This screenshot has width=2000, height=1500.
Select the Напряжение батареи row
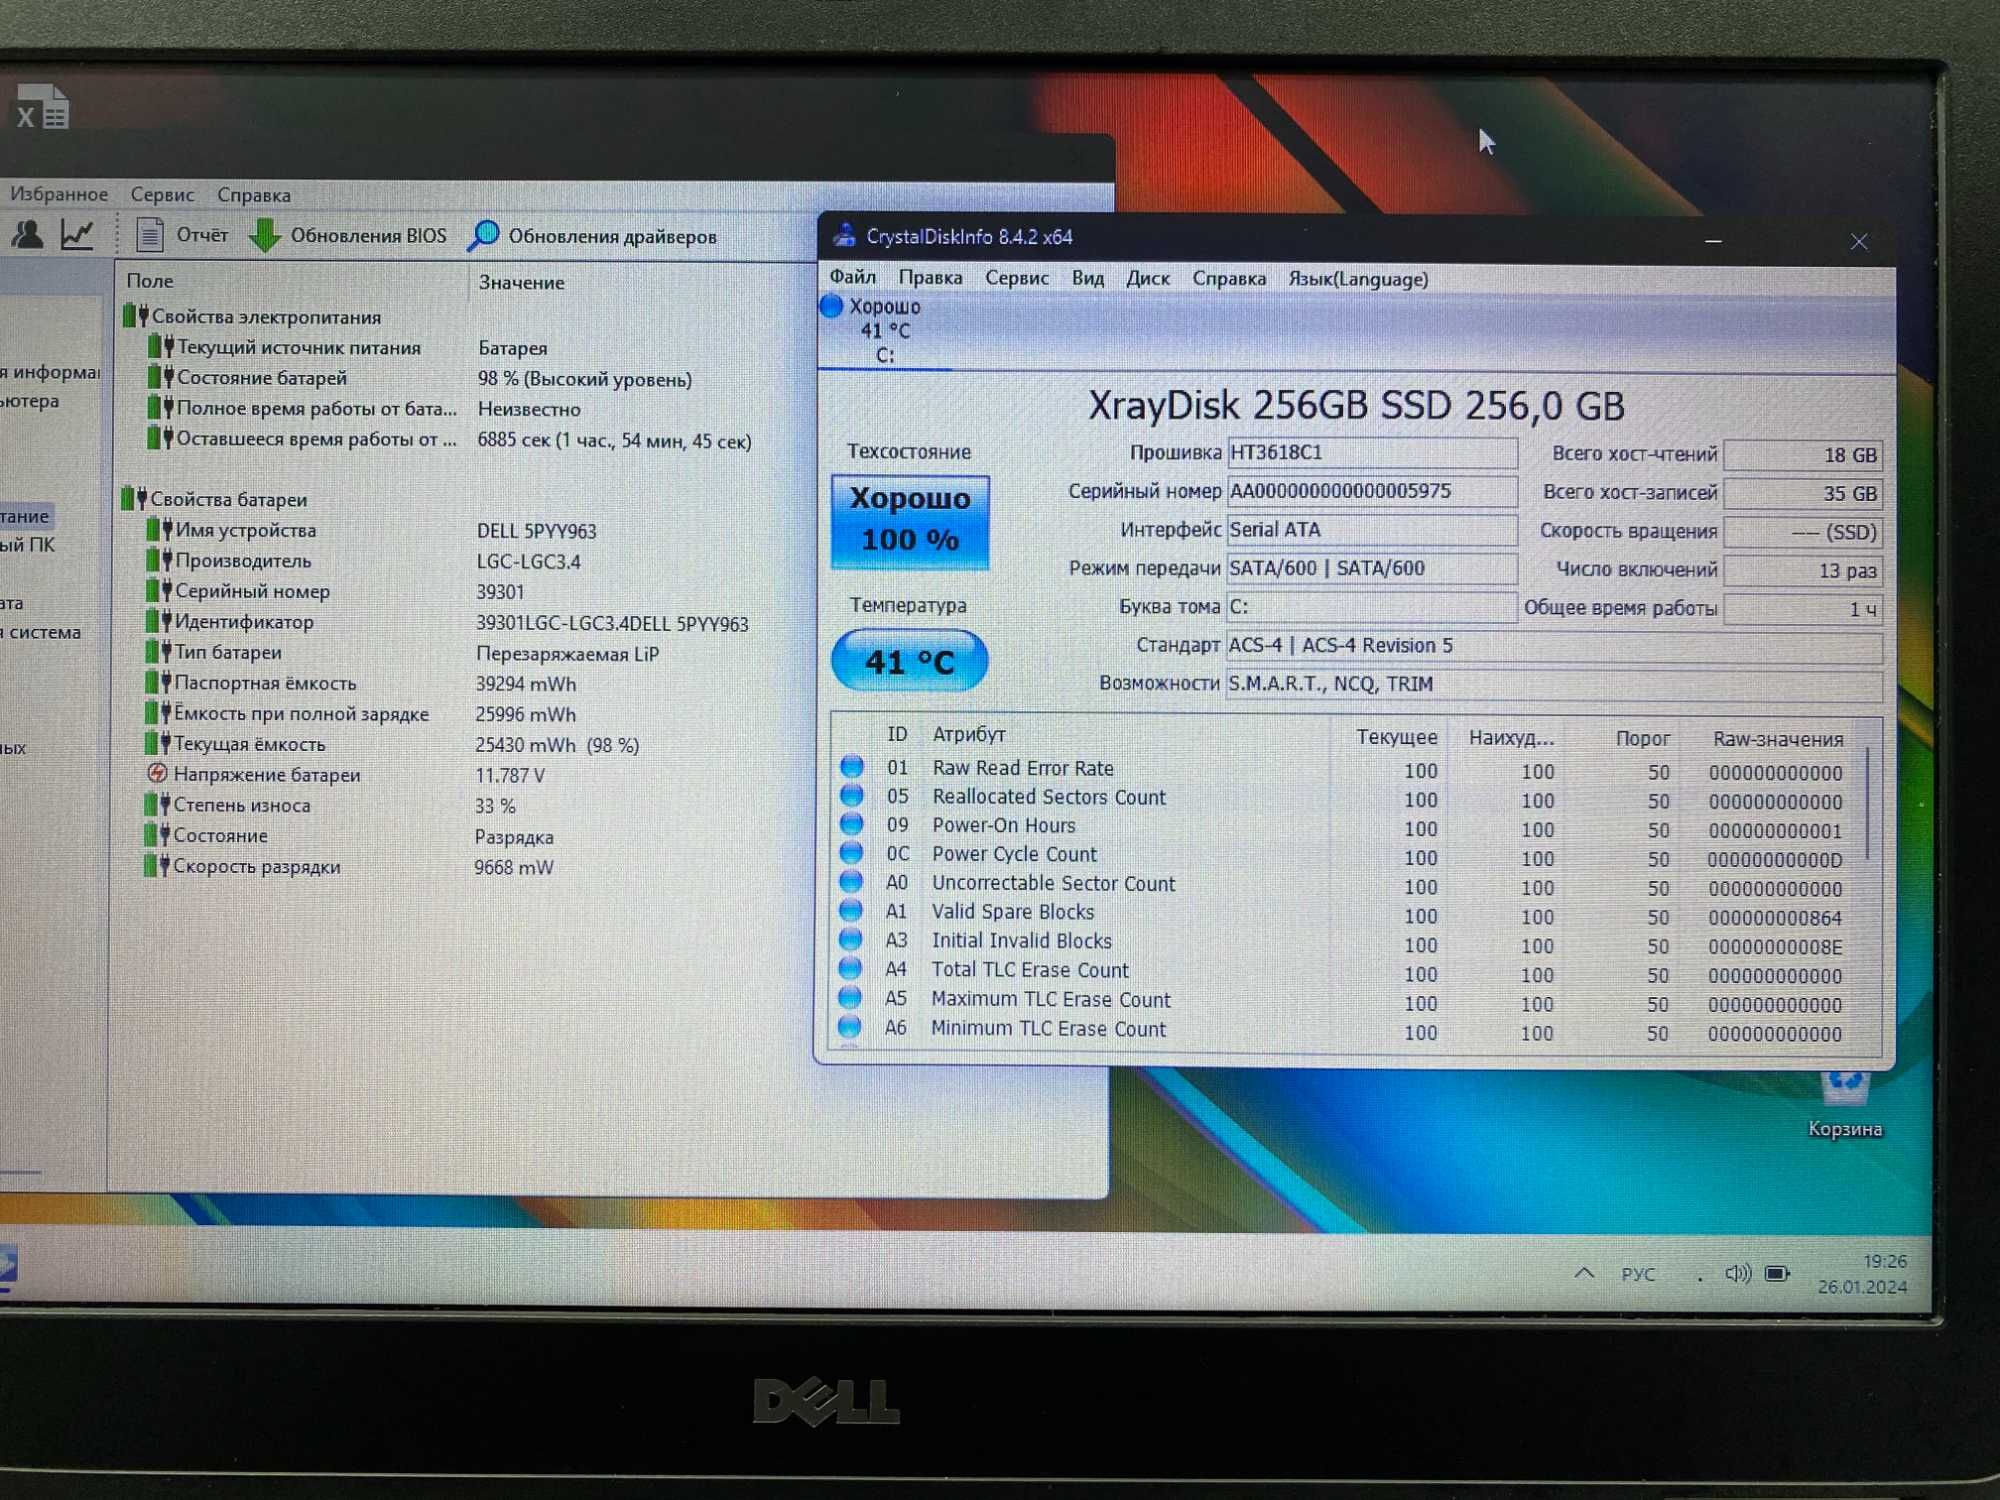(x=346, y=775)
